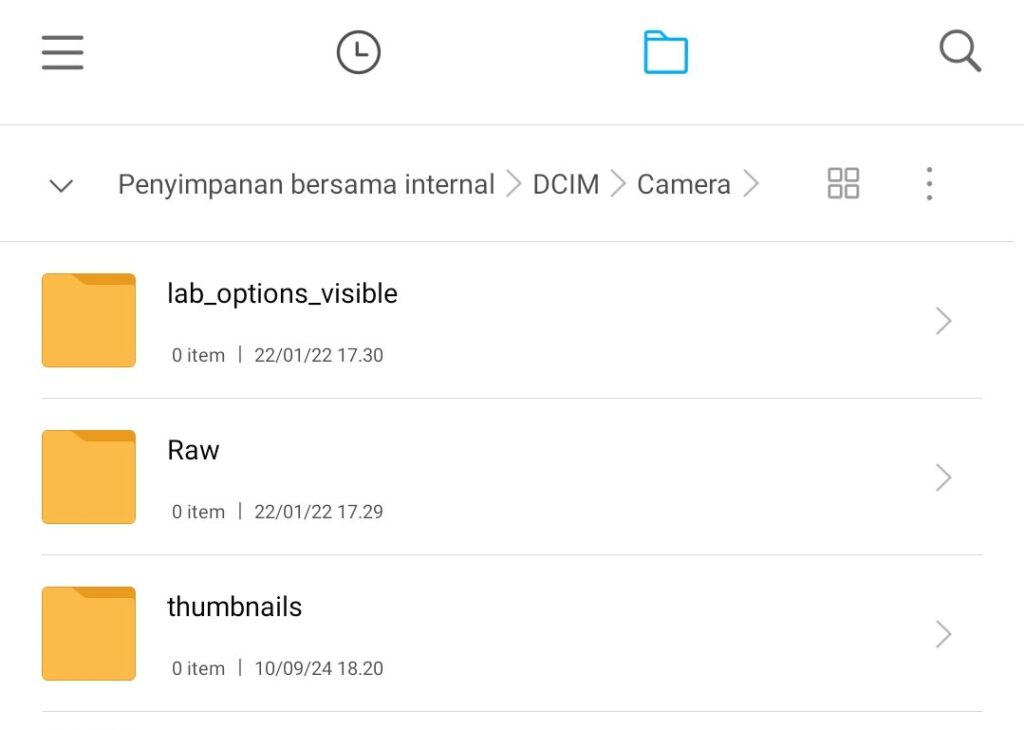Click the thumbnails folder icon
1024x730 pixels.
pyautogui.click(x=89, y=634)
